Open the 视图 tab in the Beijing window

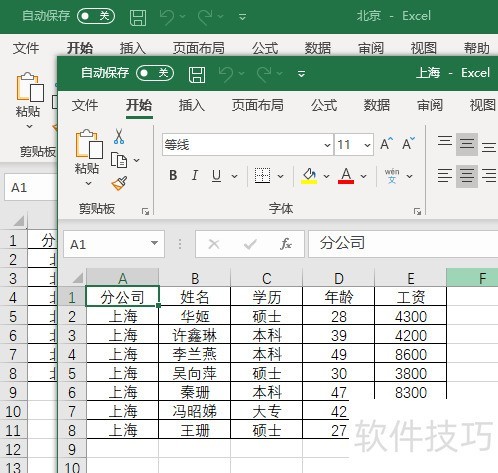pos(424,48)
